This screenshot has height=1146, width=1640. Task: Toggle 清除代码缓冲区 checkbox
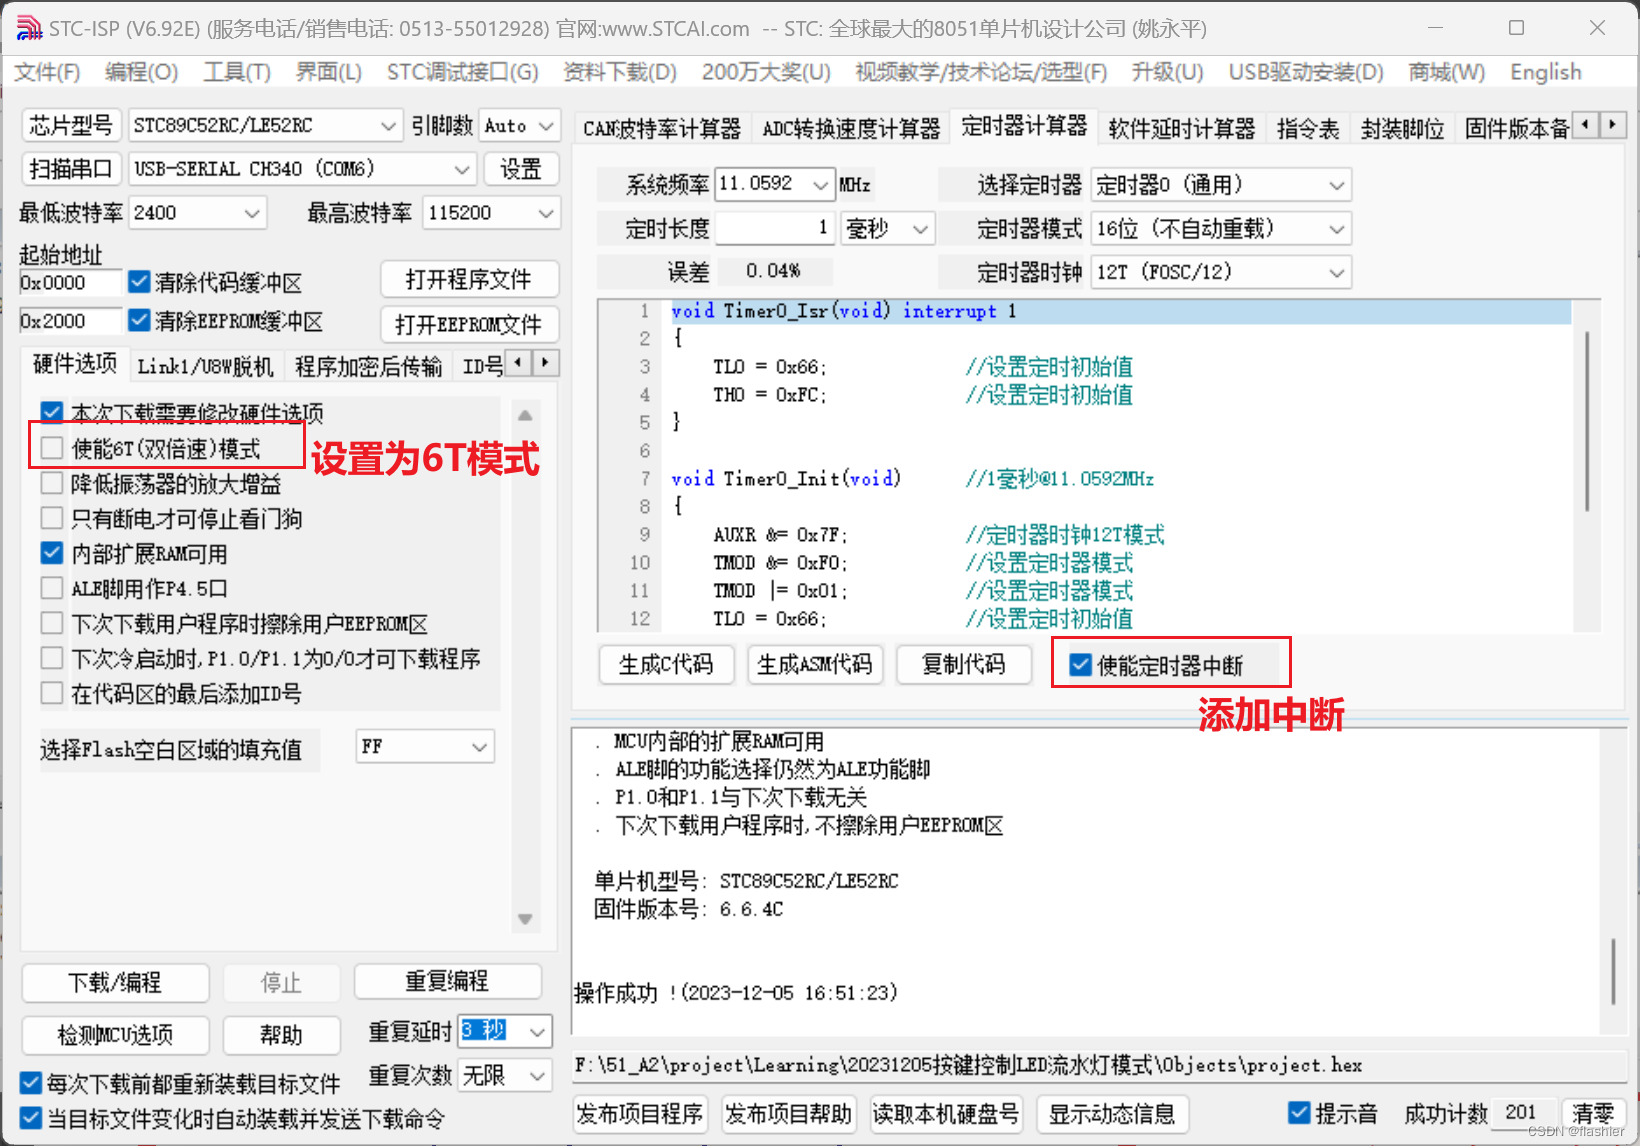click(x=139, y=282)
